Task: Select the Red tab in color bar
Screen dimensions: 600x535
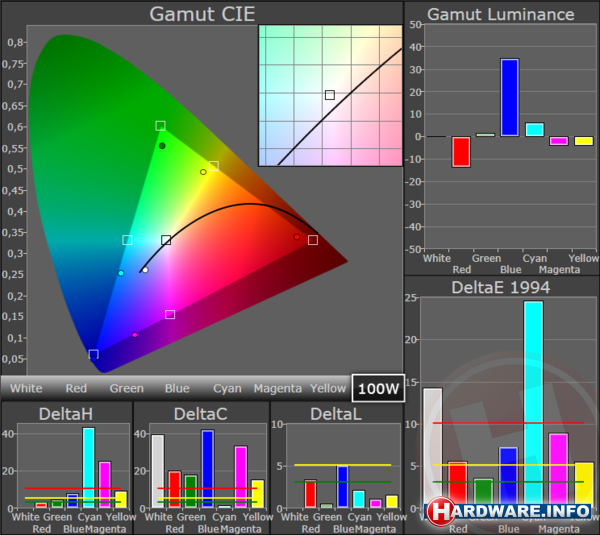Action: click(x=76, y=388)
